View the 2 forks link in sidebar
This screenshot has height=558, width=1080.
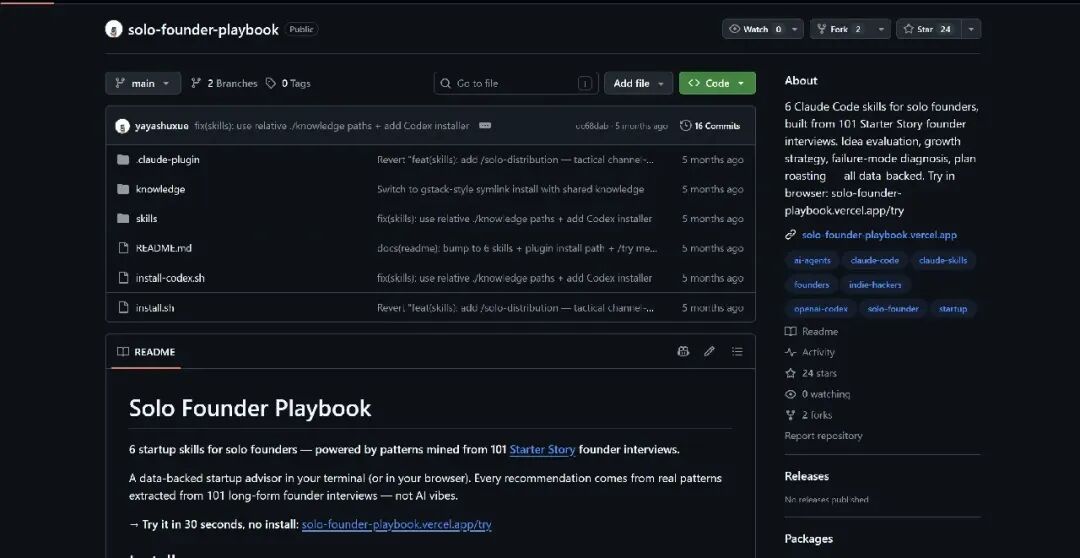(x=809, y=415)
